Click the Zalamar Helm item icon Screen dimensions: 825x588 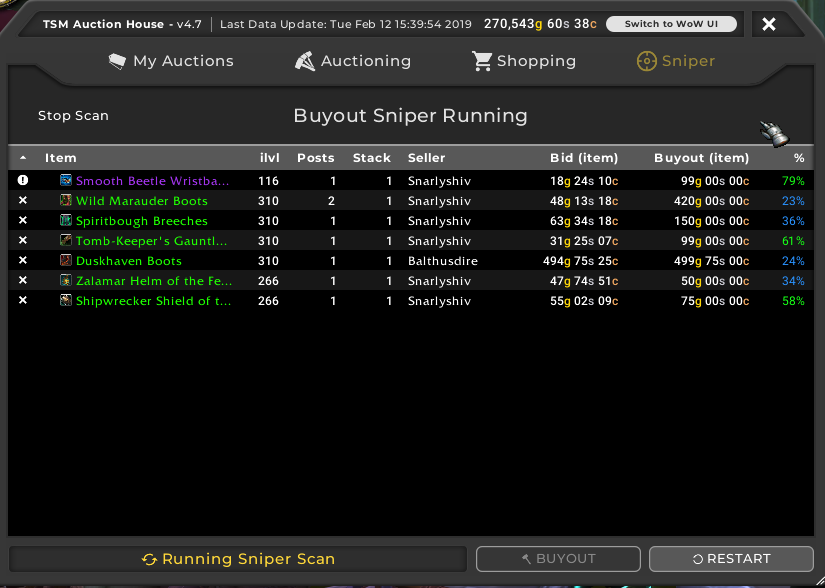66,281
